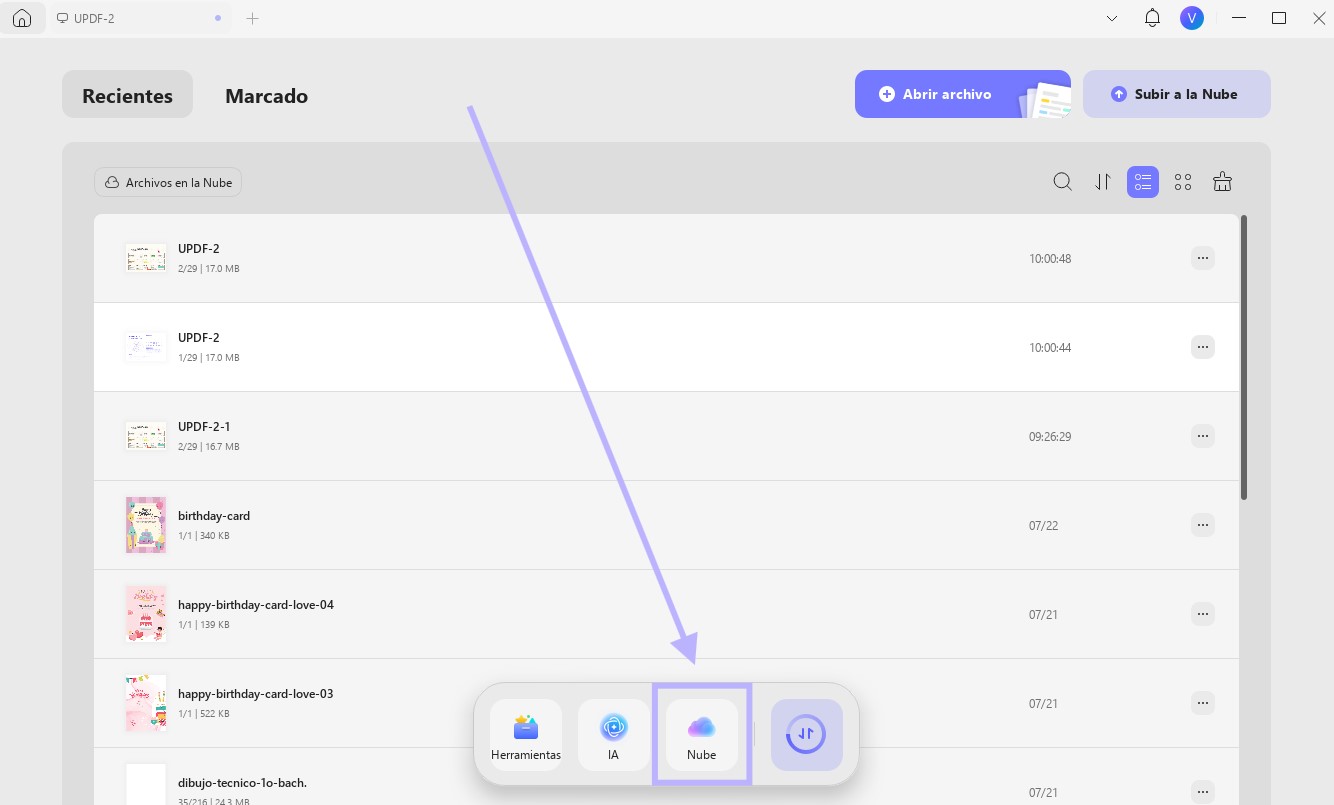Click Subir a la Nube button
1334x805 pixels.
(1176, 94)
